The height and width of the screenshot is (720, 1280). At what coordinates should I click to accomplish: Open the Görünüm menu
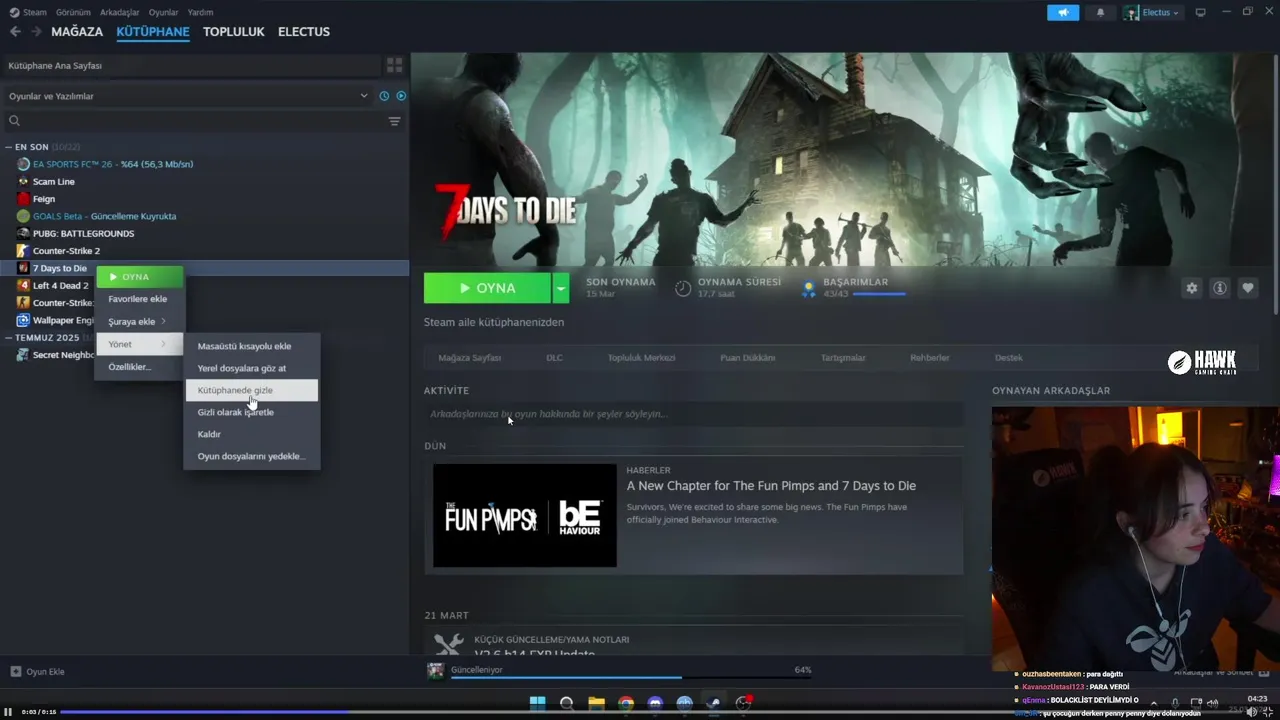(x=74, y=12)
